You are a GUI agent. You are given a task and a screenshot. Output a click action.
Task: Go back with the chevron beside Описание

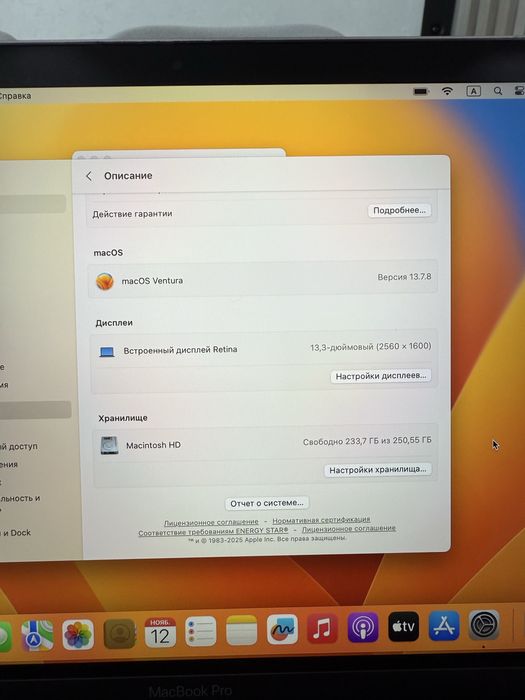[89, 176]
